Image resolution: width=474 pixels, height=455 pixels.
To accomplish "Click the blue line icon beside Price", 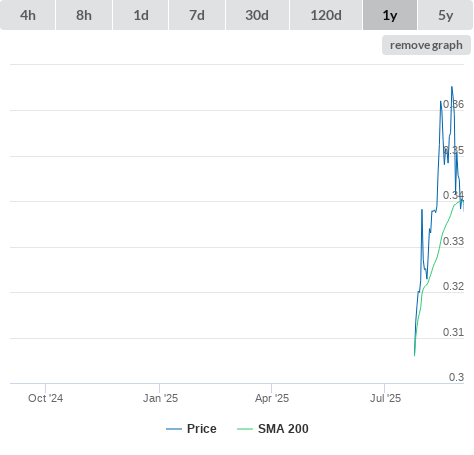I will (x=174, y=429).
